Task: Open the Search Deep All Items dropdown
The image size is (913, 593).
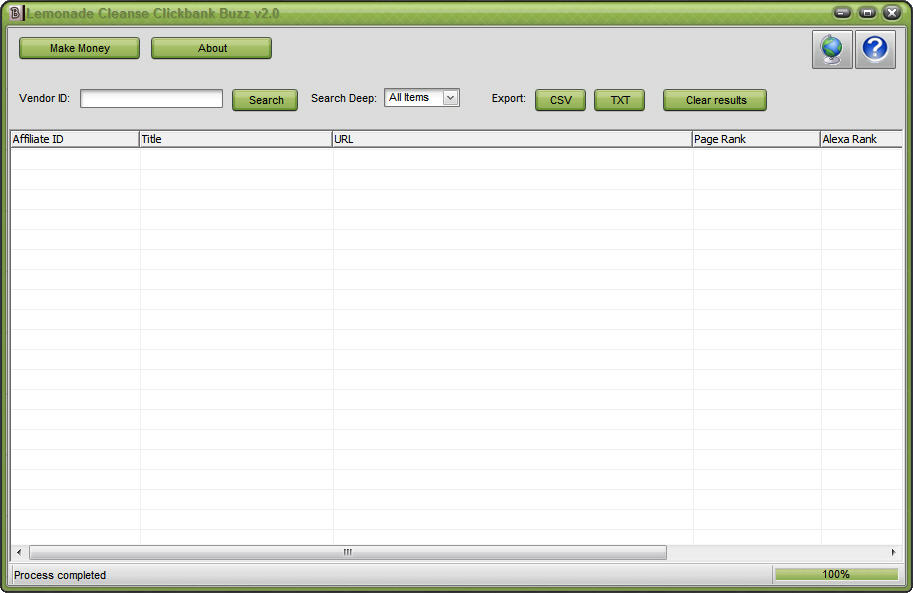Action: 422,97
